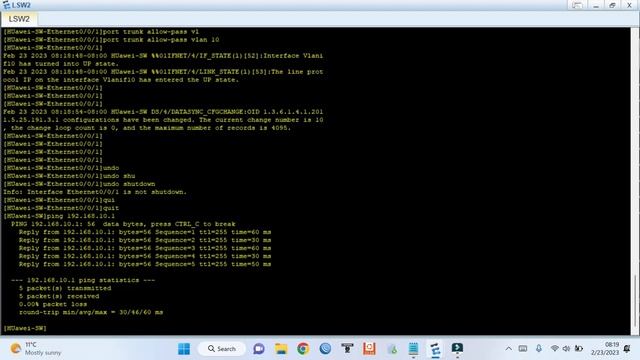Click the reply line with Sequence=3
640x360 pixels.
pos(145,248)
